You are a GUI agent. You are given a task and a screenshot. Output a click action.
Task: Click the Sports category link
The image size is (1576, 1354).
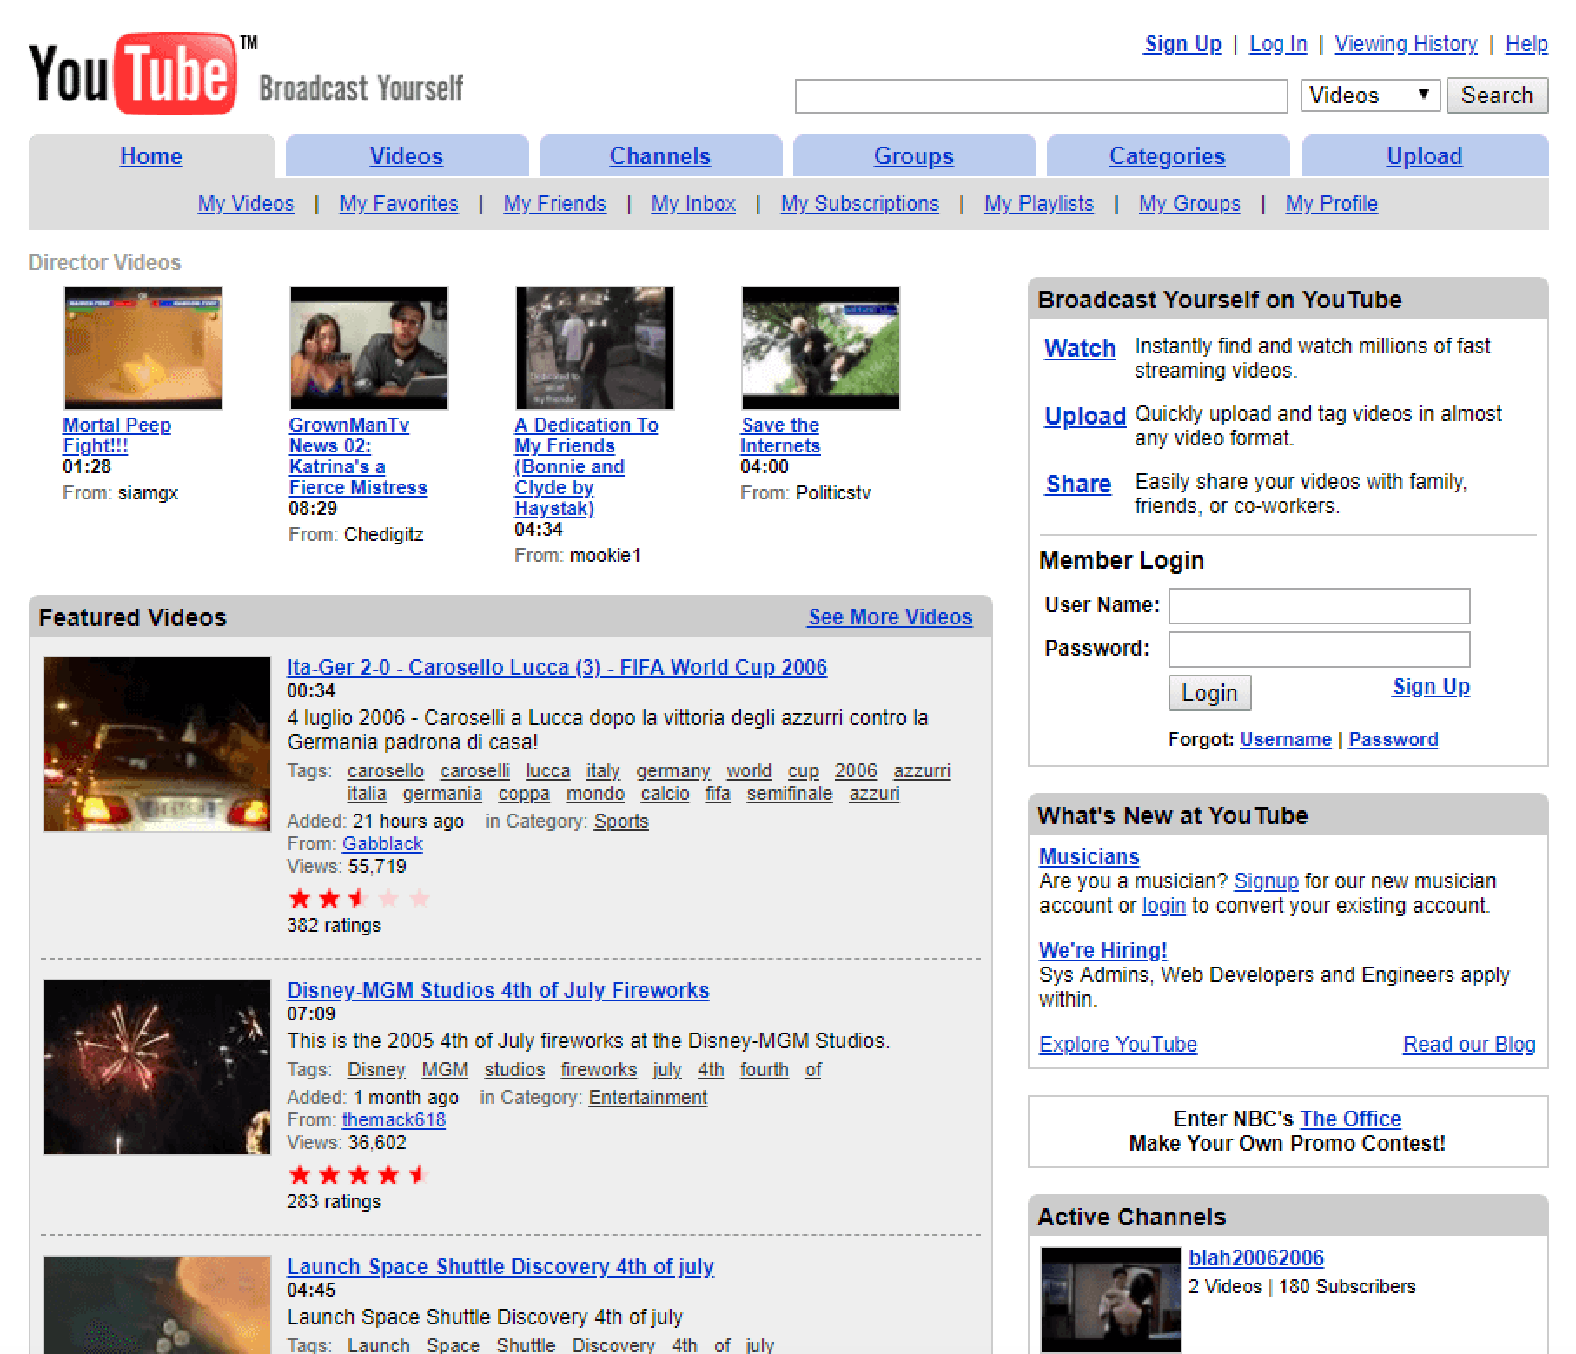coord(621,821)
